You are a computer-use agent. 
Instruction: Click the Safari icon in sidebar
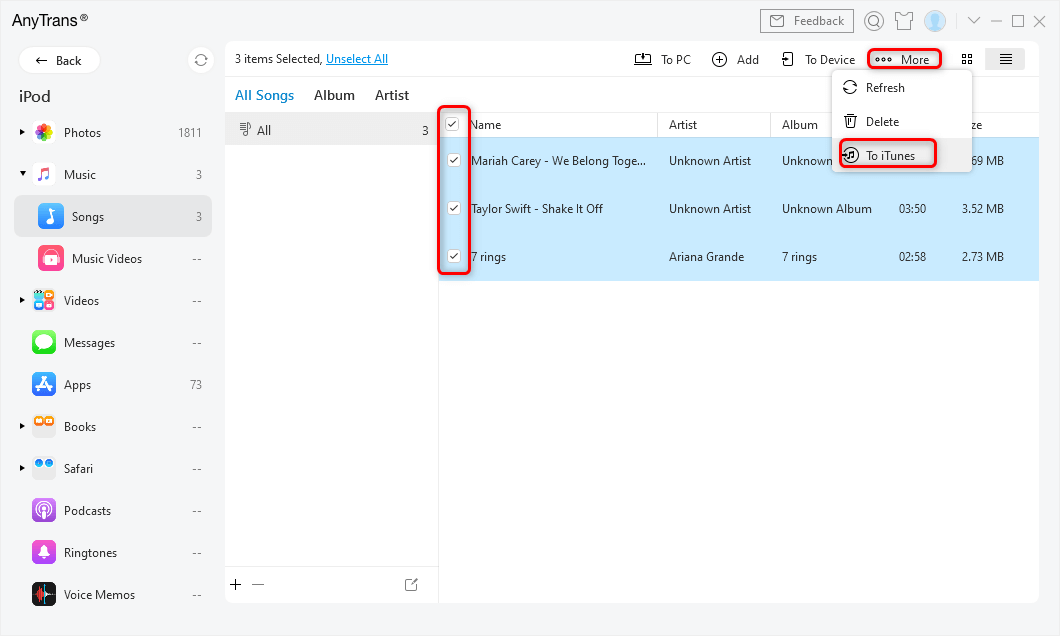[x=44, y=468]
